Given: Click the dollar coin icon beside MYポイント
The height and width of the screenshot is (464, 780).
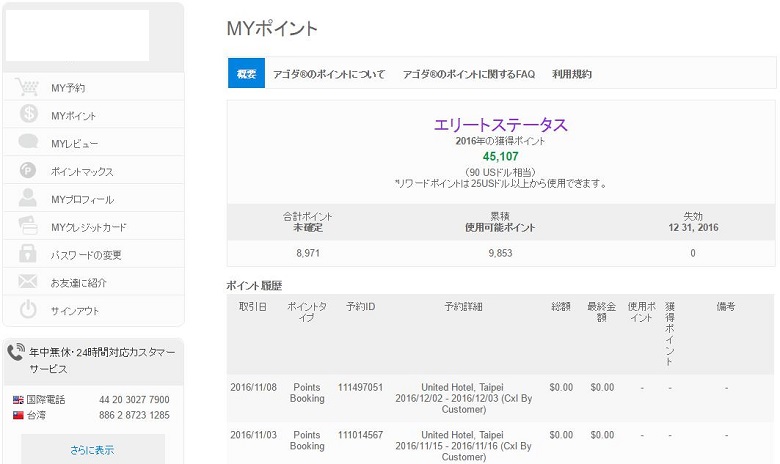Looking at the screenshot, I should pos(28,115).
